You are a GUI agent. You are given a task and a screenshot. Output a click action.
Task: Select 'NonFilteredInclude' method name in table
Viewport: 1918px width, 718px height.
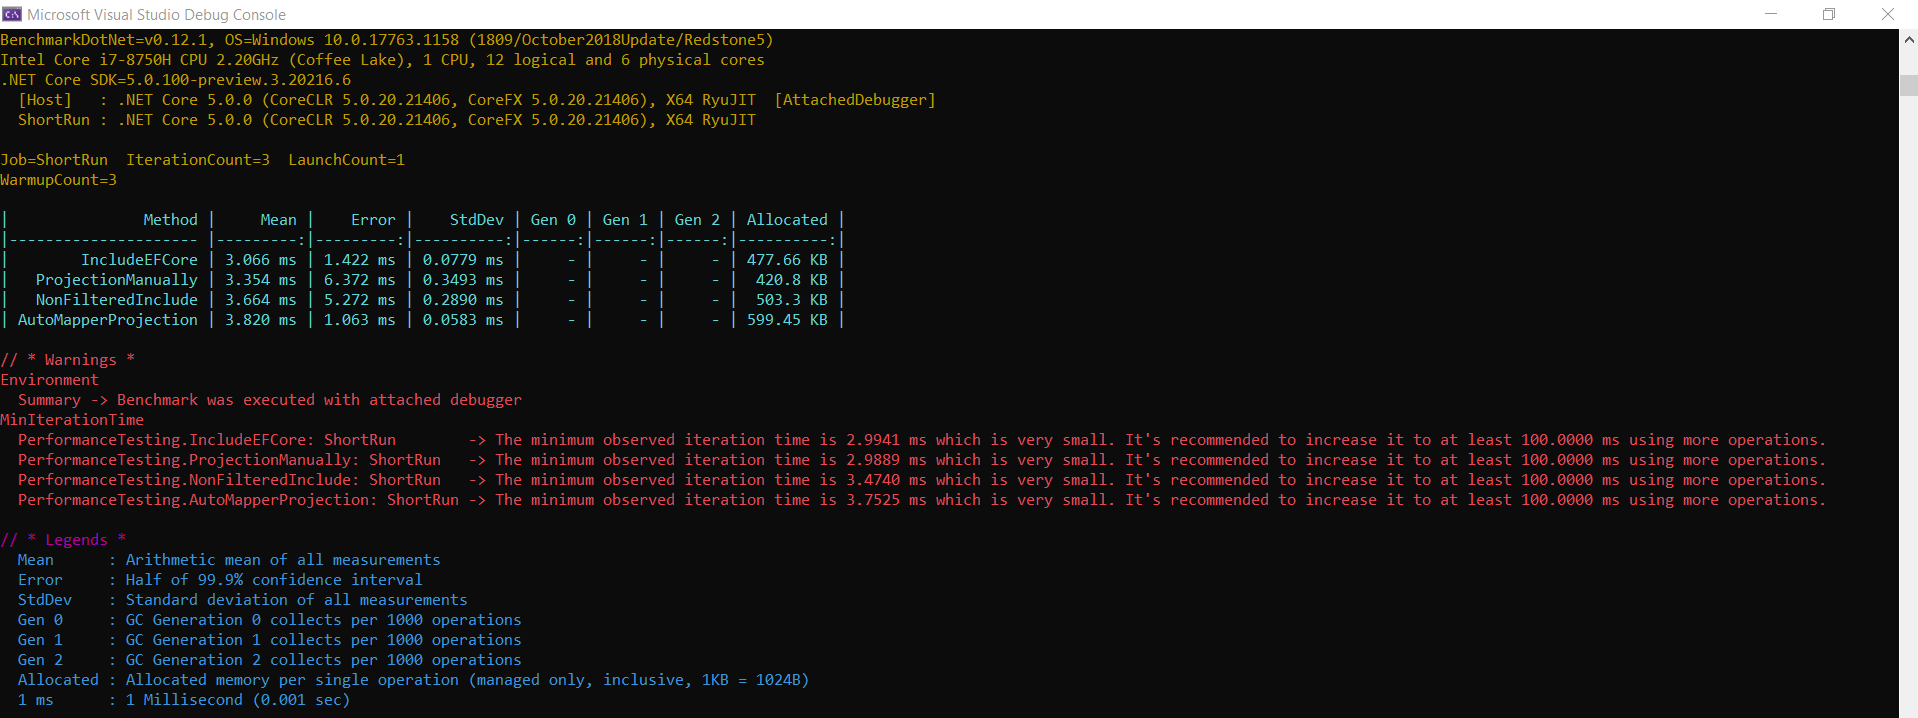(117, 300)
